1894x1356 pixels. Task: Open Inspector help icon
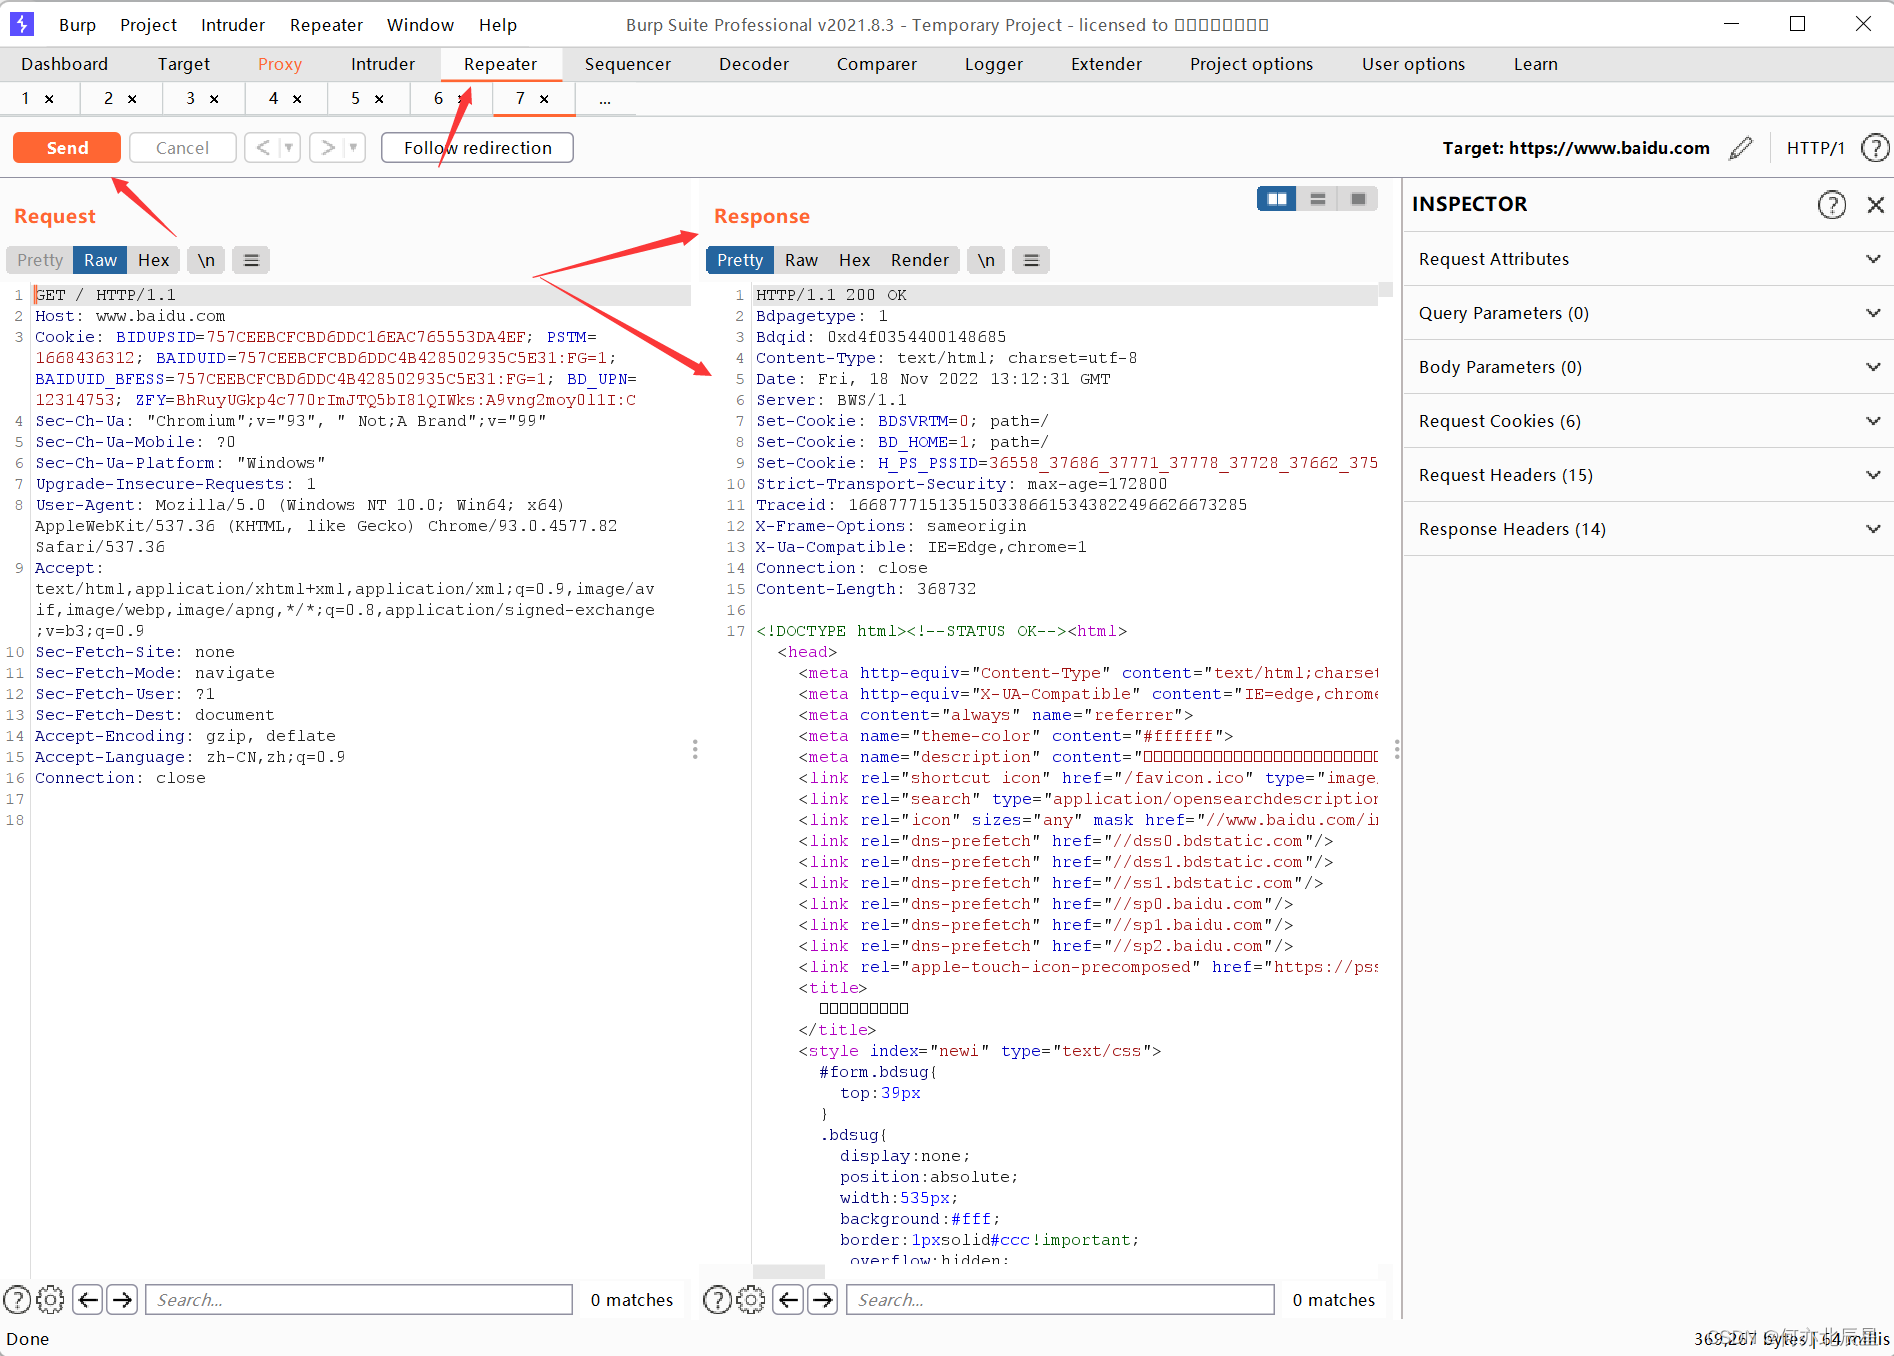(1831, 205)
